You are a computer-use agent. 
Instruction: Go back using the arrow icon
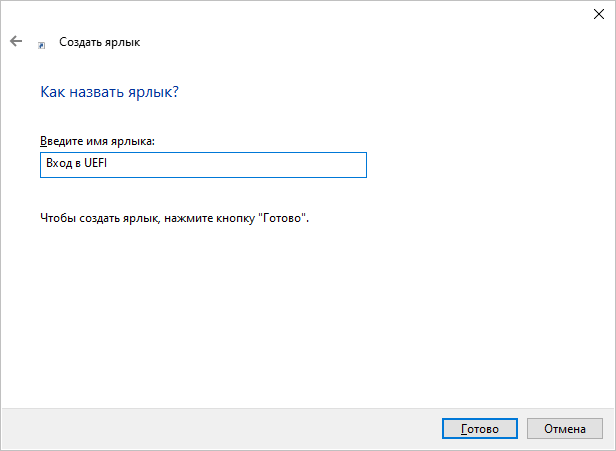click(16, 41)
